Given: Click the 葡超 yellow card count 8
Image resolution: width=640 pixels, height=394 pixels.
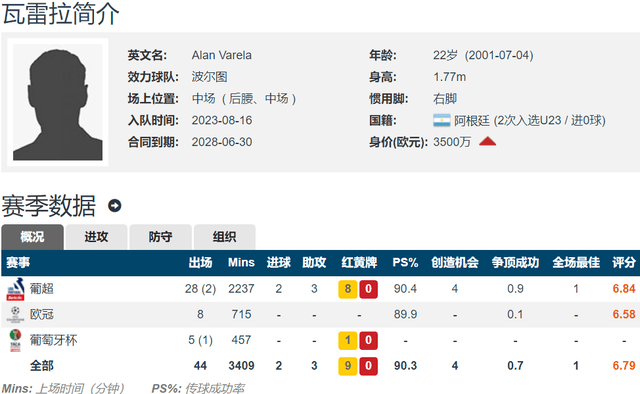Looking at the screenshot, I should pos(348,289).
